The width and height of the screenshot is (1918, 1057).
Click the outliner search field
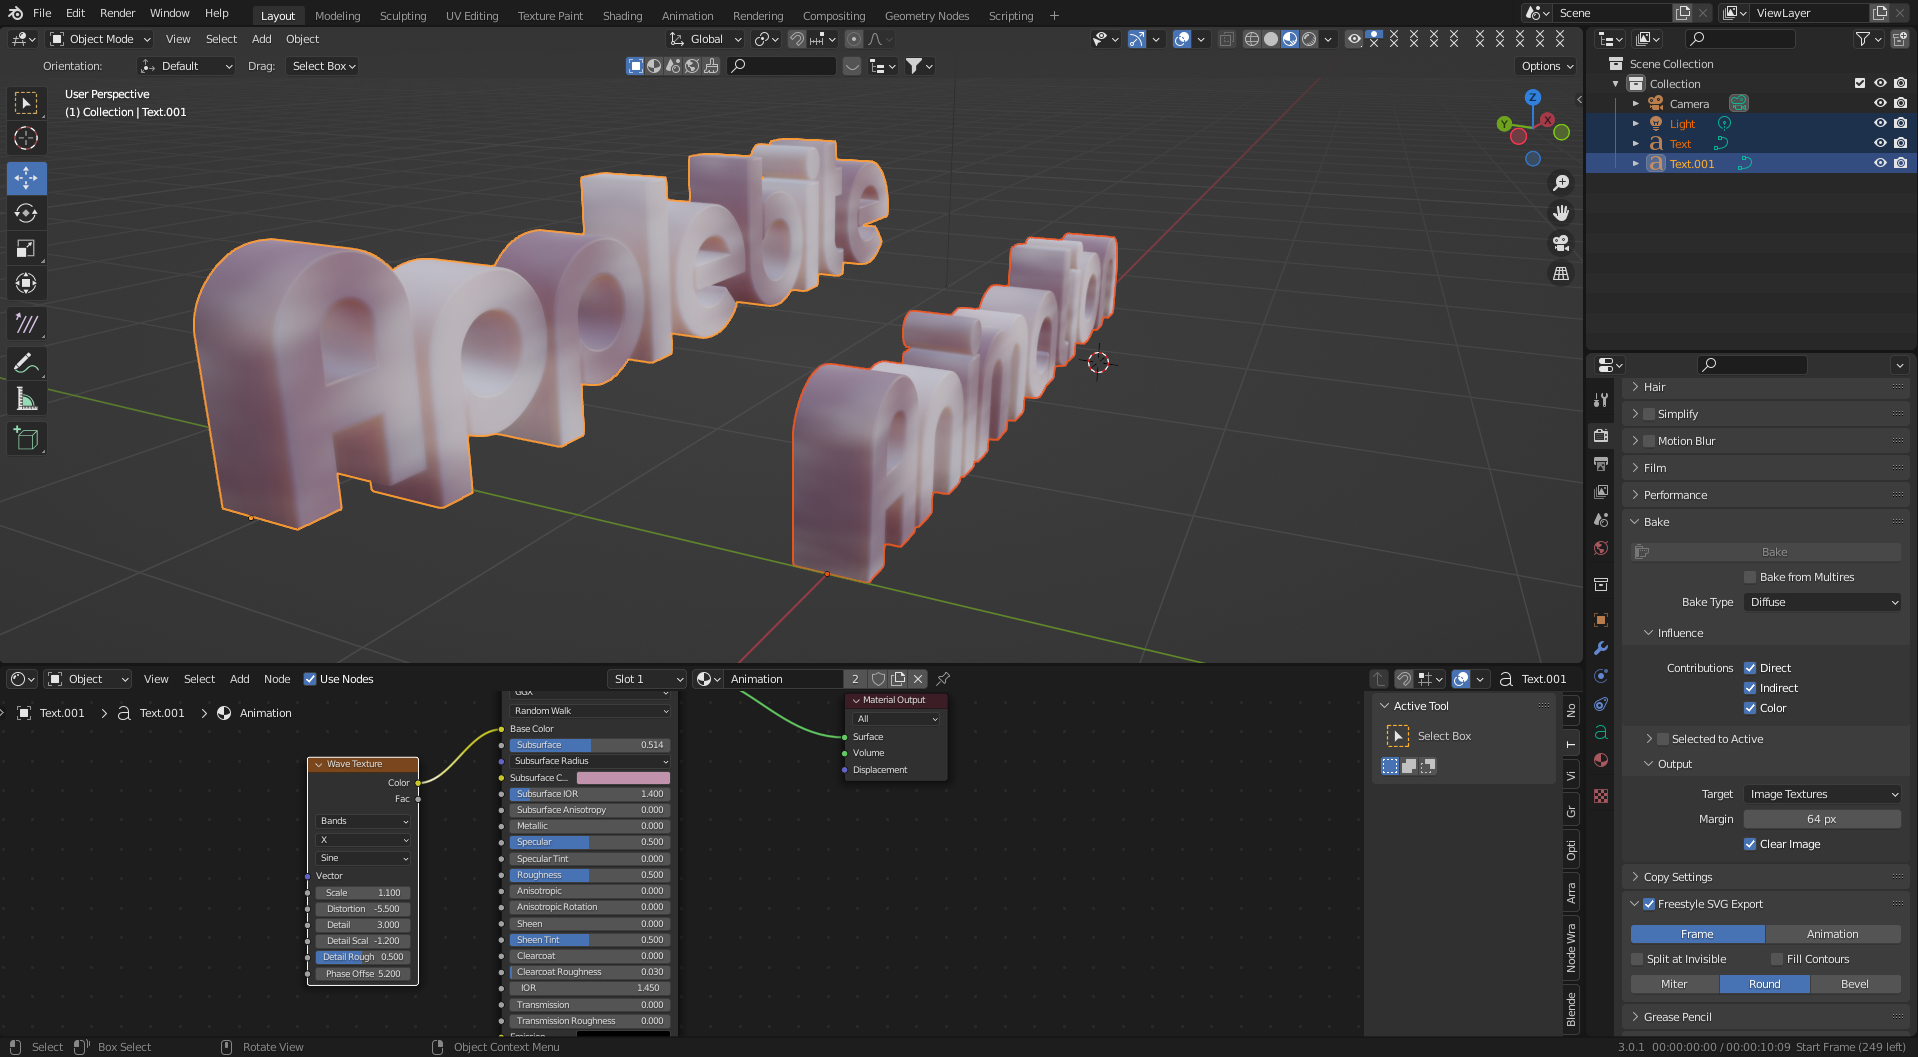click(x=1740, y=39)
